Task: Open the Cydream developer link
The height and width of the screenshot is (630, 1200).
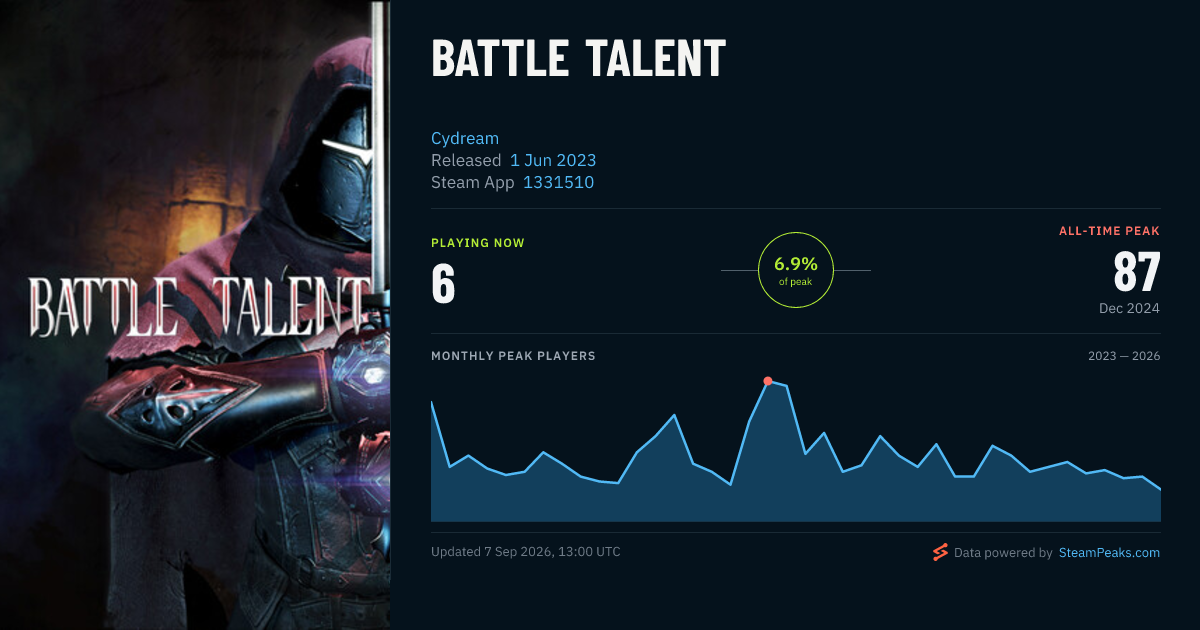Action: (465, 138)
